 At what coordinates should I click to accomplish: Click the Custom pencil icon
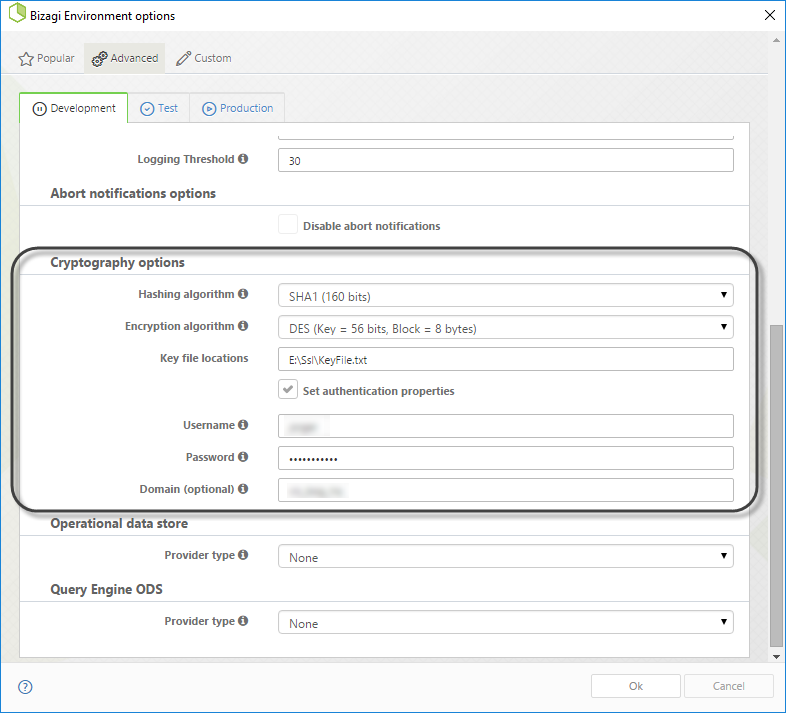pos(183,58)
